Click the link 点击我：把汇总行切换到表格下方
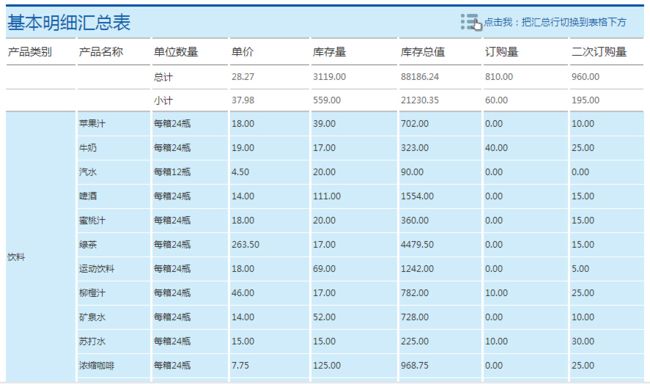Screen dimensions: 650x384 pos(555,22)
